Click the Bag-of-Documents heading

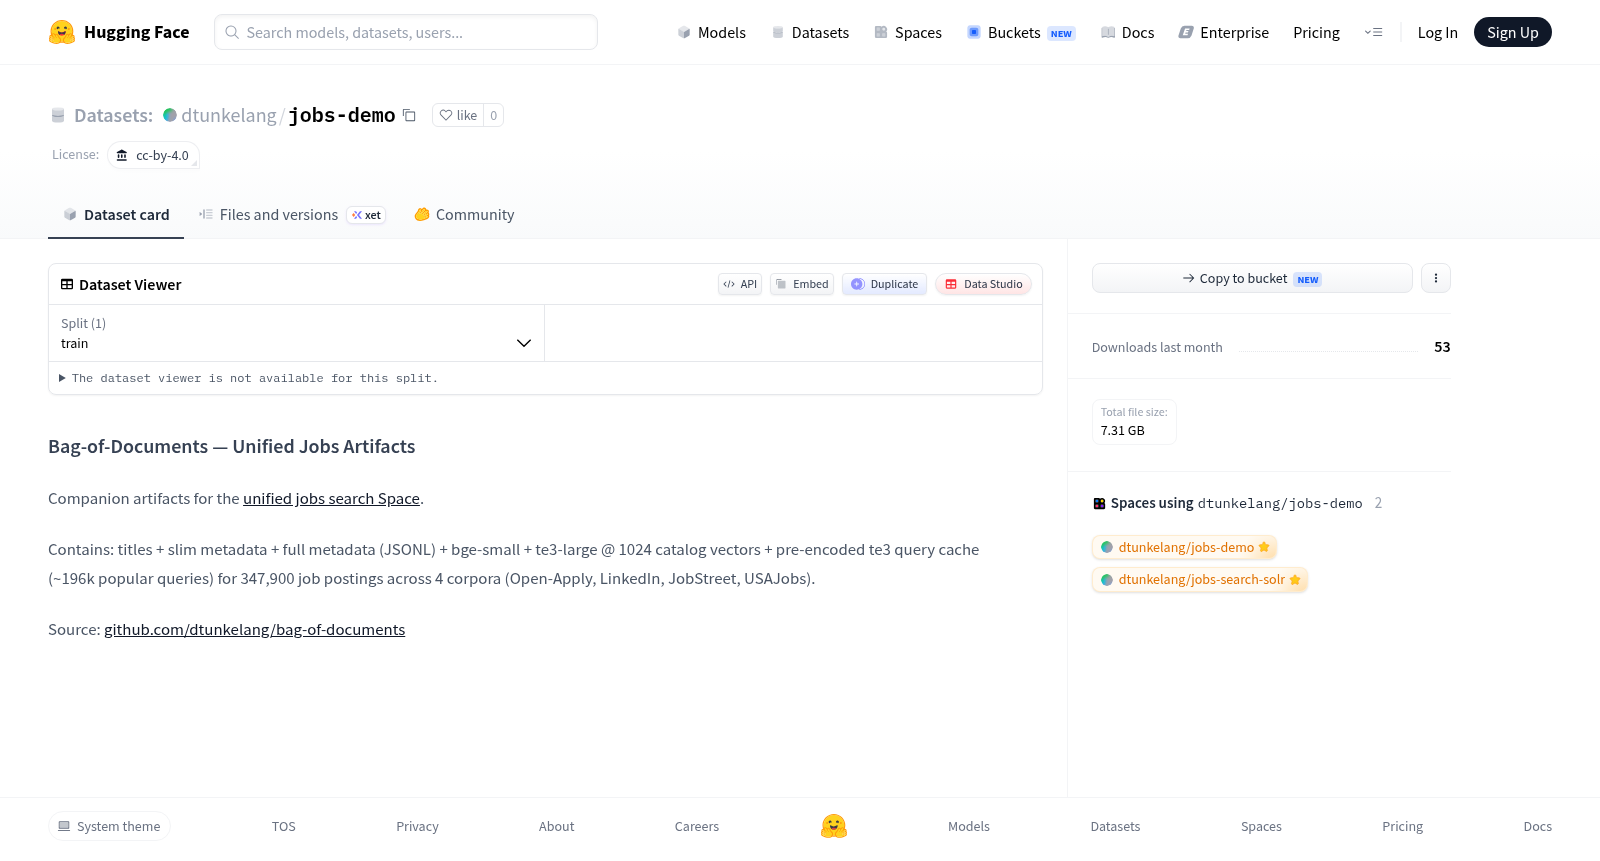coord(232,446)
